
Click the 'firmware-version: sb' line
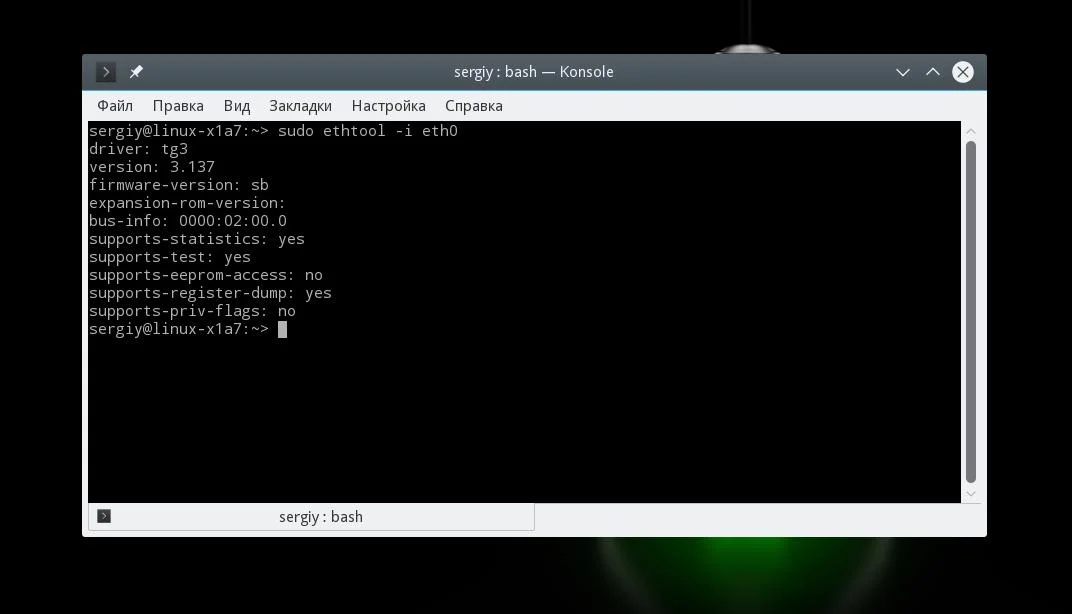(x=179, y=185)
